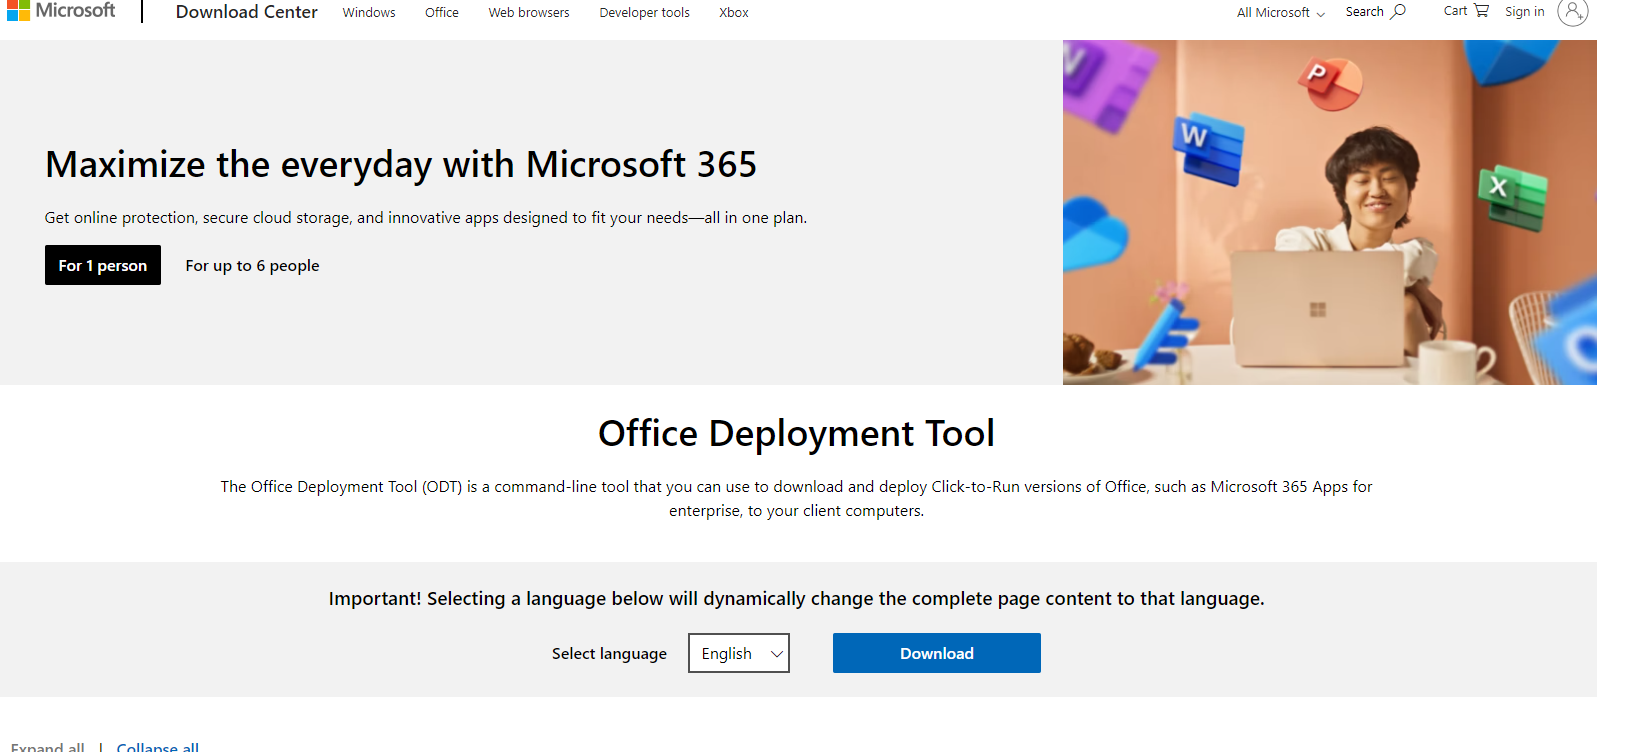Expand the All Microsoft menu
This screenshot has width=1647, height=752.
click(x=1281, y=13)
